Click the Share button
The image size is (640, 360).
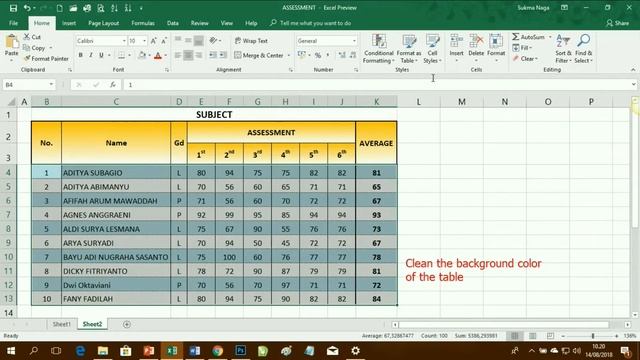pyautogui.click(x=617, y=23)
